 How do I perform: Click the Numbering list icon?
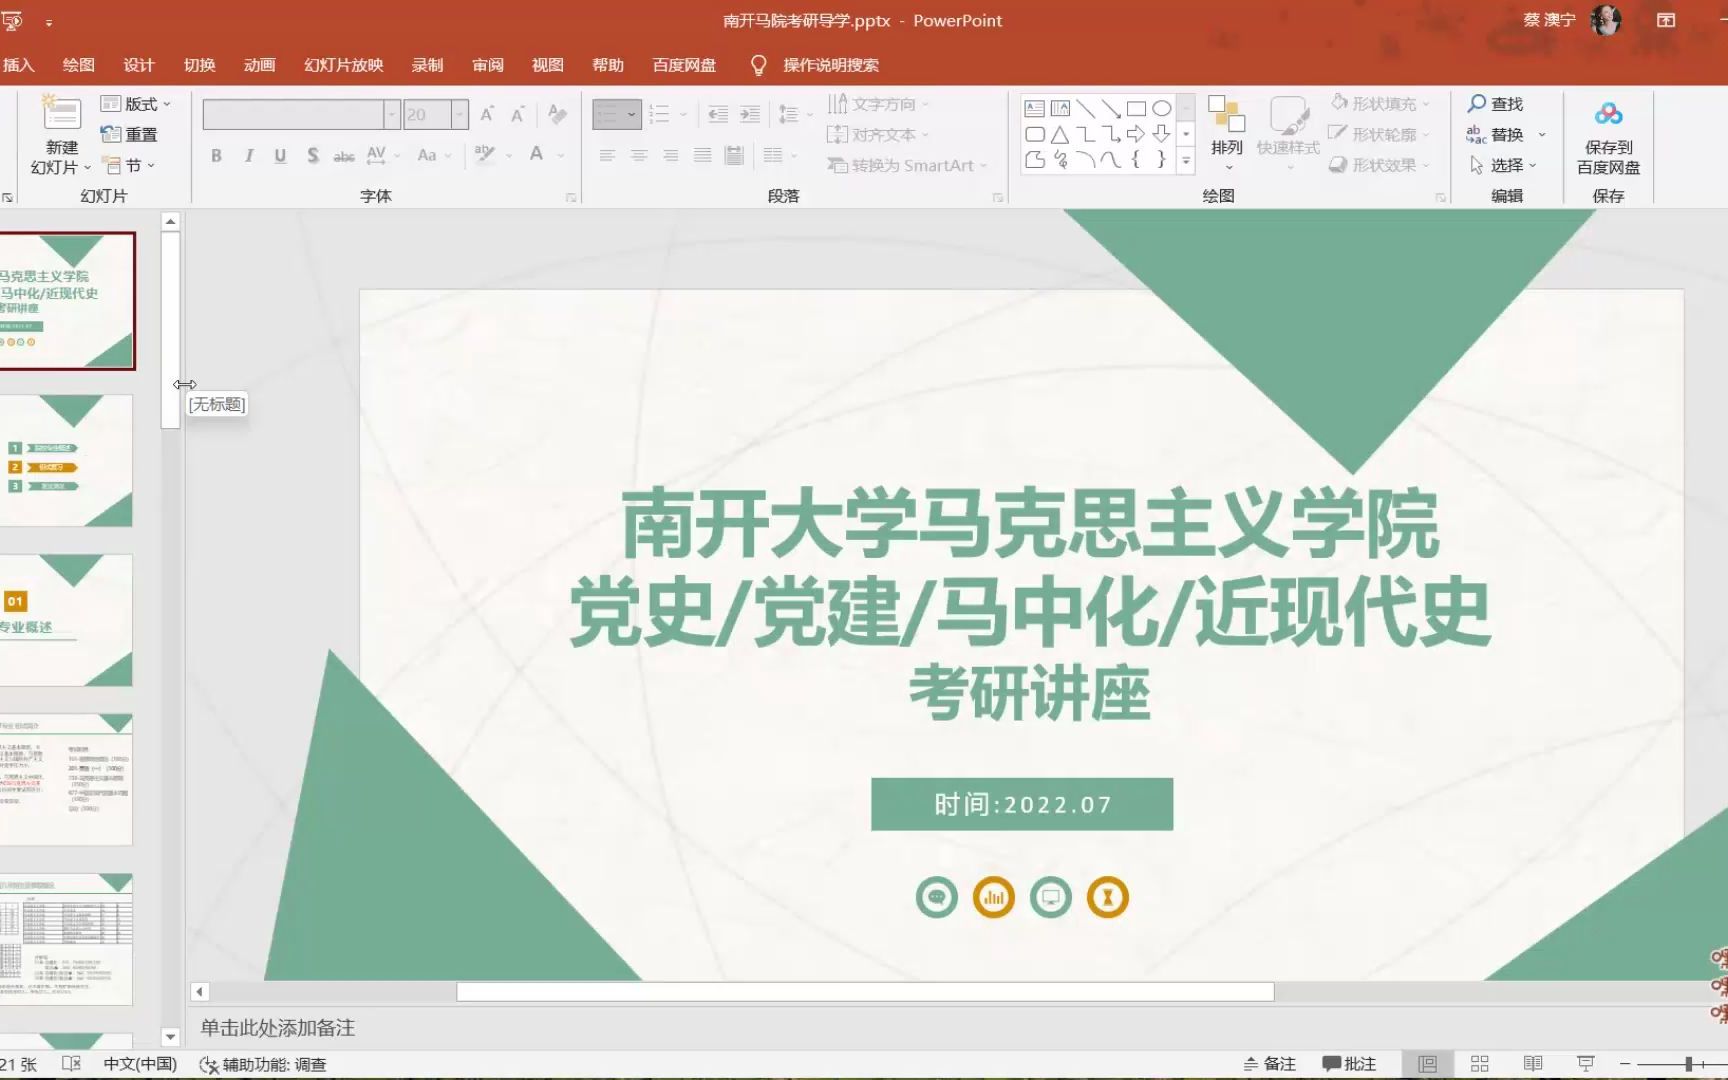coord(659,115)
